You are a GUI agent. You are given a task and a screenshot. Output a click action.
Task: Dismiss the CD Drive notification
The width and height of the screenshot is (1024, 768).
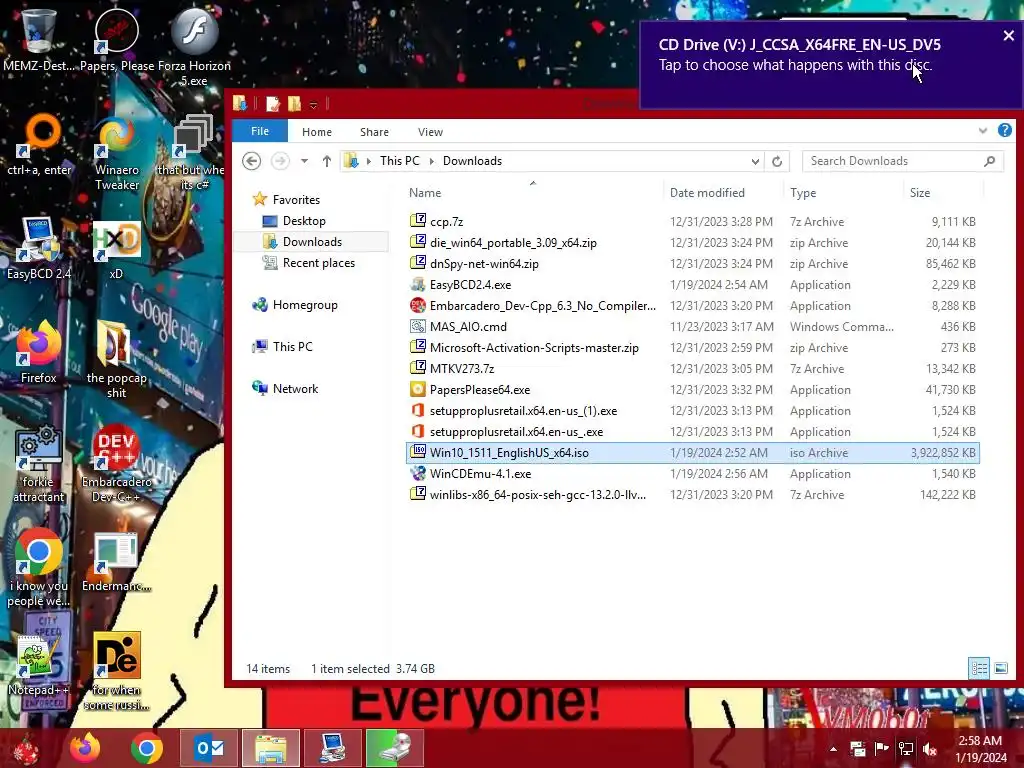pyautogui.click(x=1008, y=36)
